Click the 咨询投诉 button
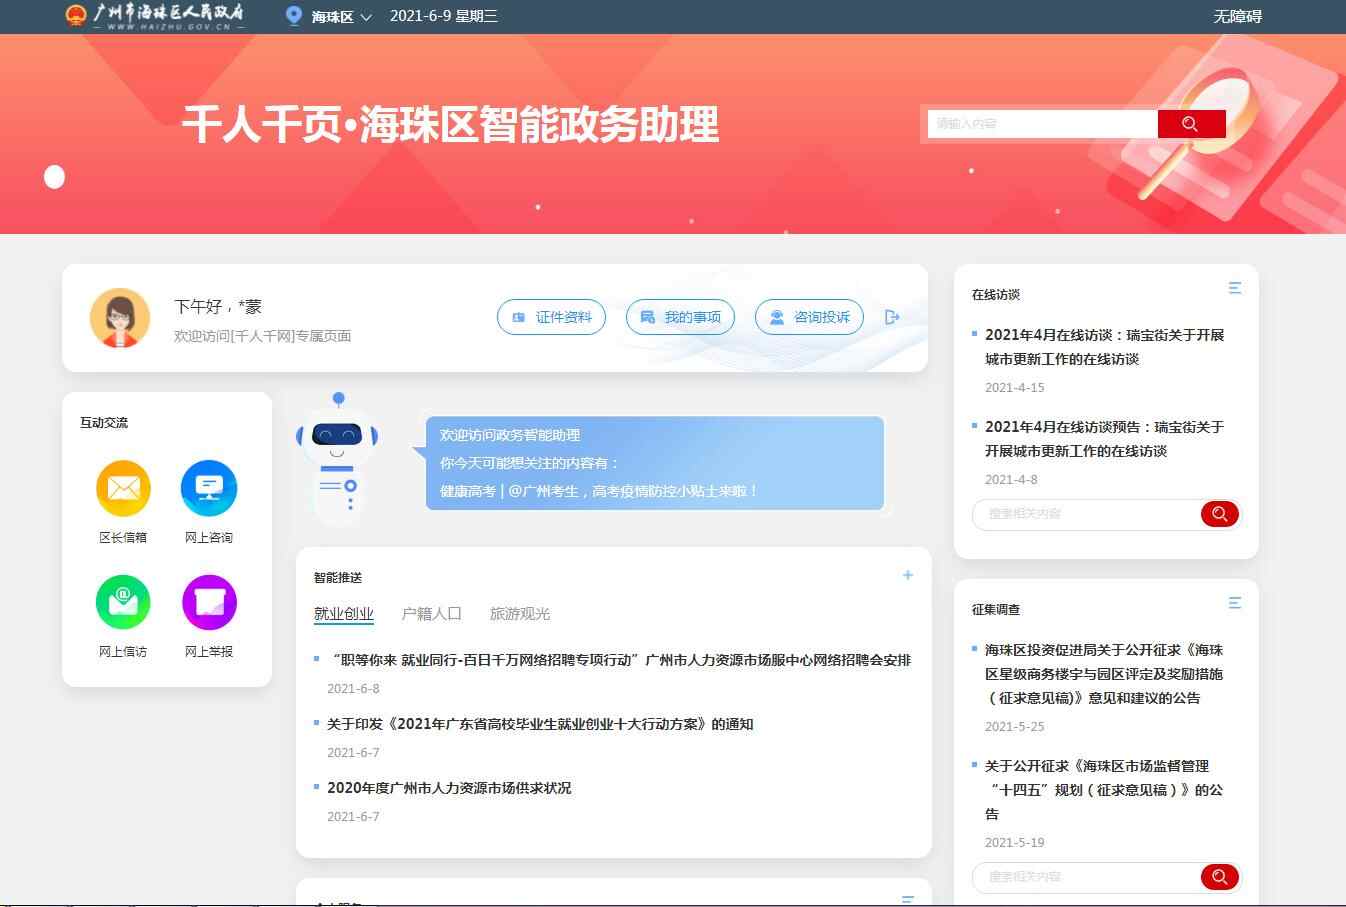1346x907 pixels. (x=809, y=317)
